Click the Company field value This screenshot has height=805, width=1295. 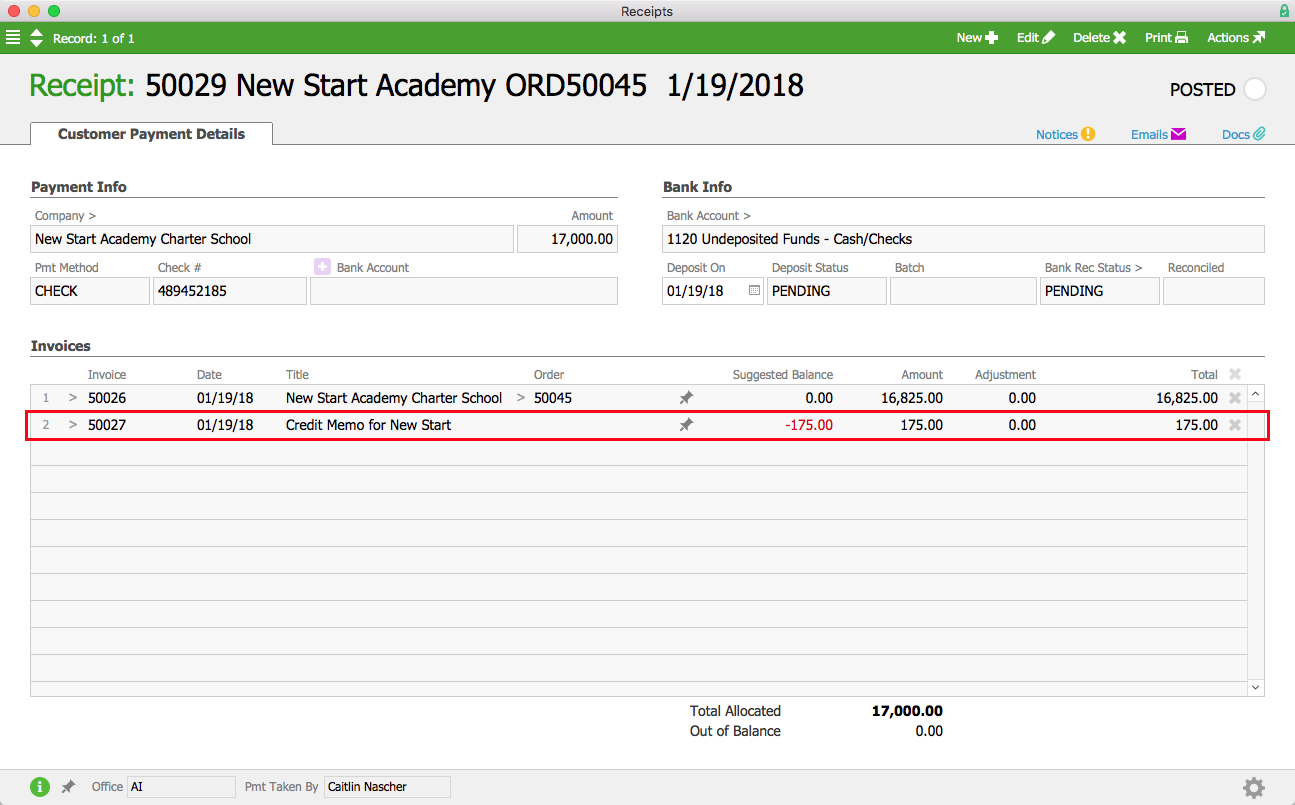click(x=272, y=239)
